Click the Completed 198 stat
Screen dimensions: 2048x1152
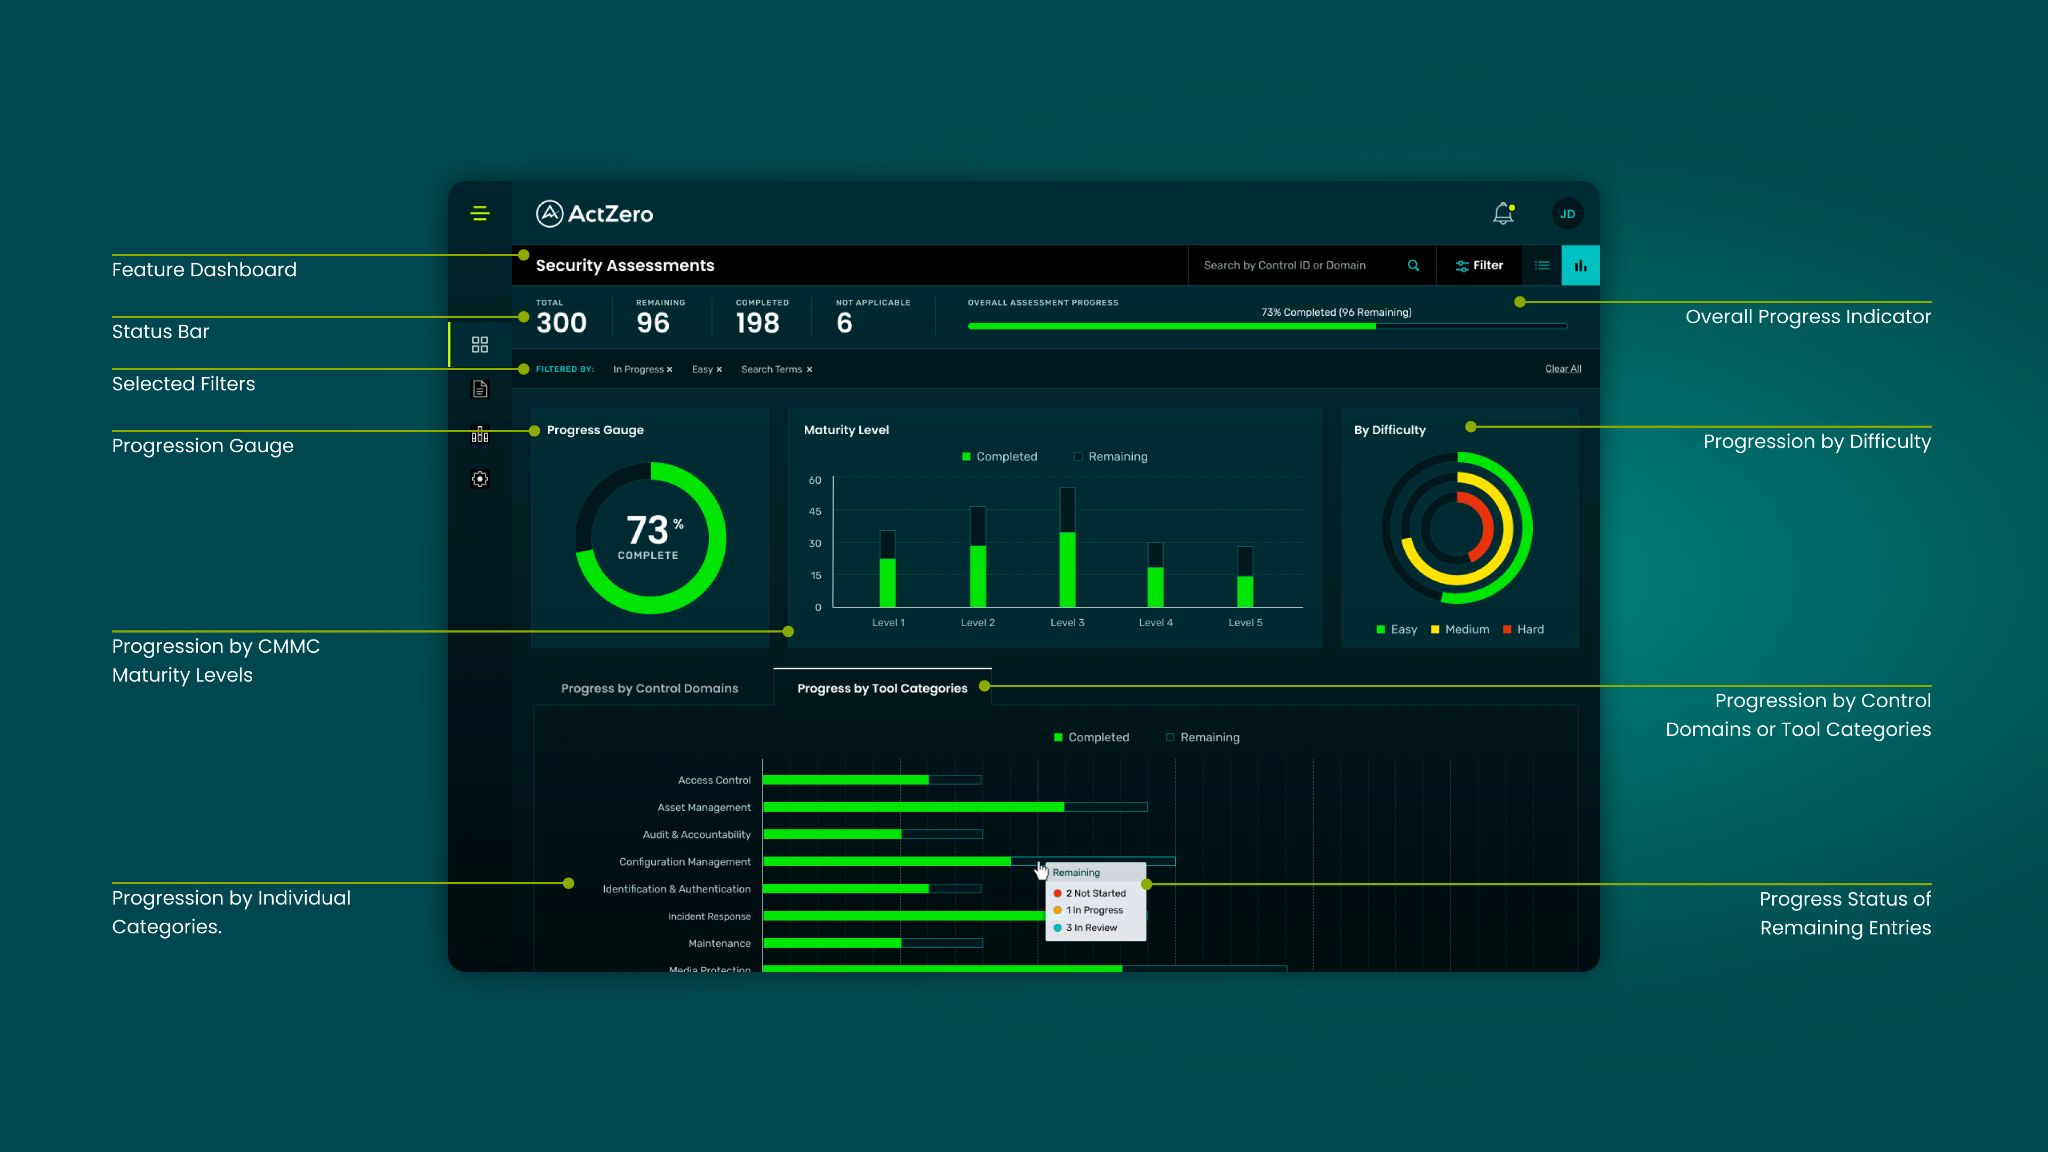click(761, 317)
